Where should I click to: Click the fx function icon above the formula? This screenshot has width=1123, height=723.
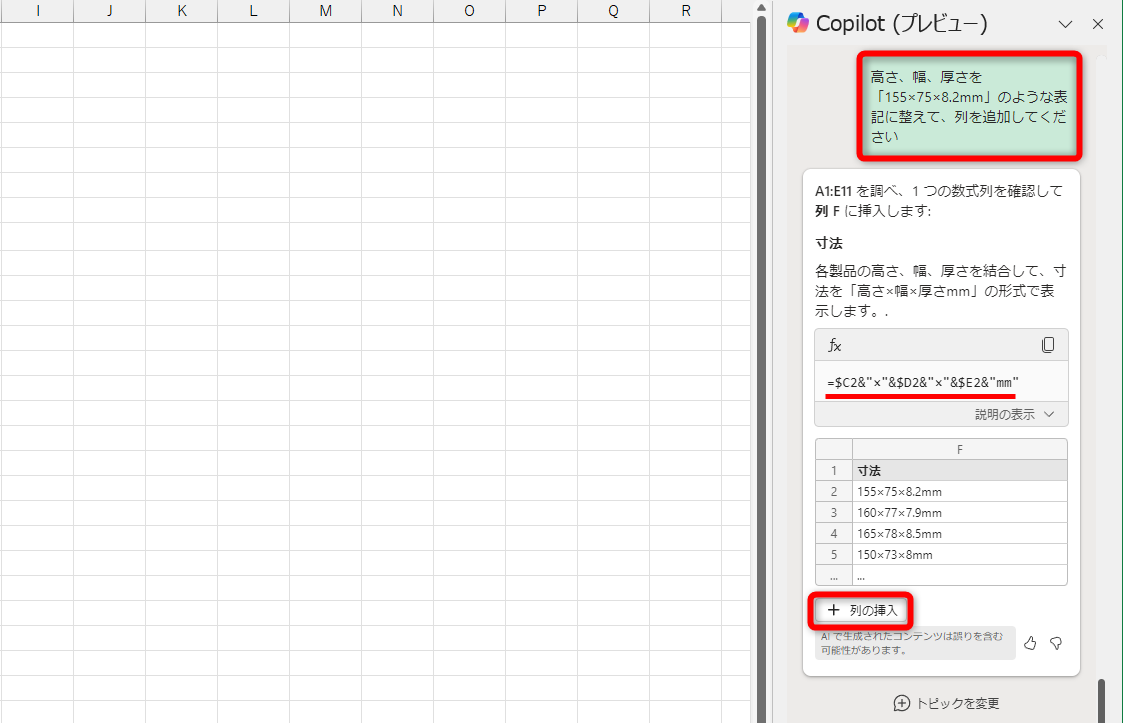coord(834,344)
